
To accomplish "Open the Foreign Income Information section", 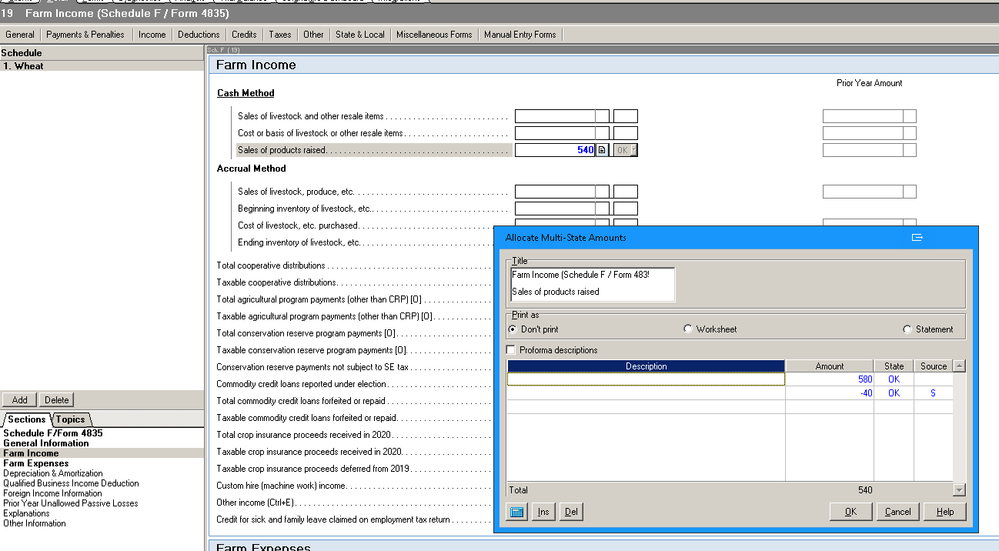I will coord(52,493).
